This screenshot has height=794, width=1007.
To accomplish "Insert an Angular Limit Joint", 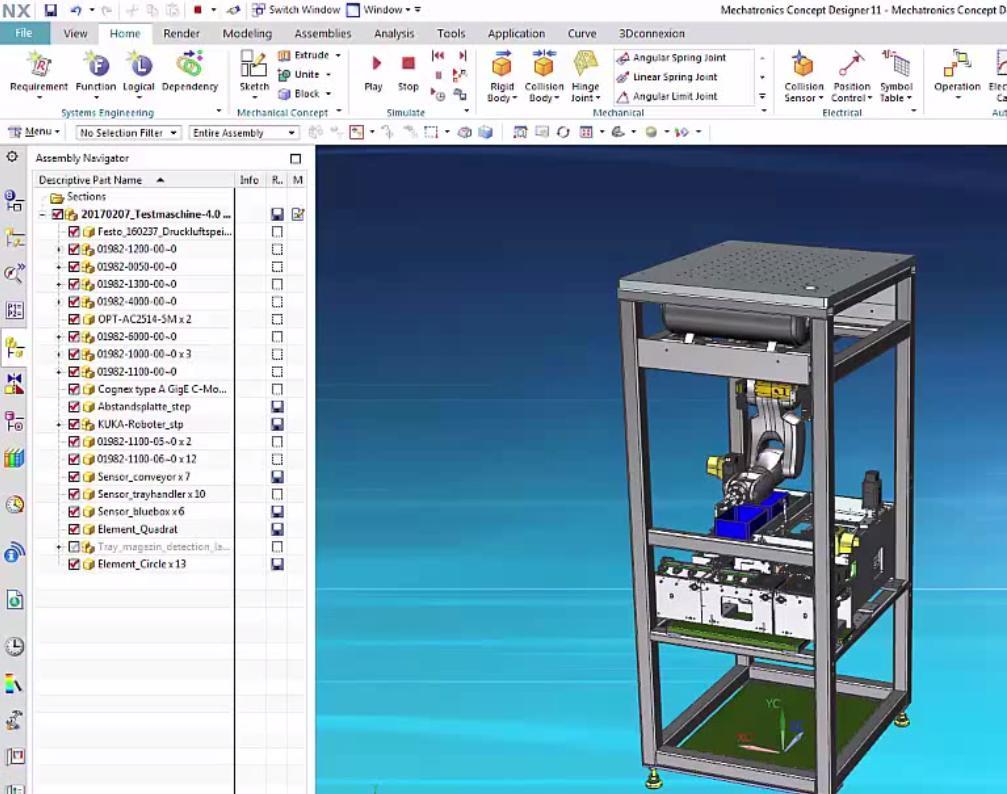I will click(x=667, y=96).
